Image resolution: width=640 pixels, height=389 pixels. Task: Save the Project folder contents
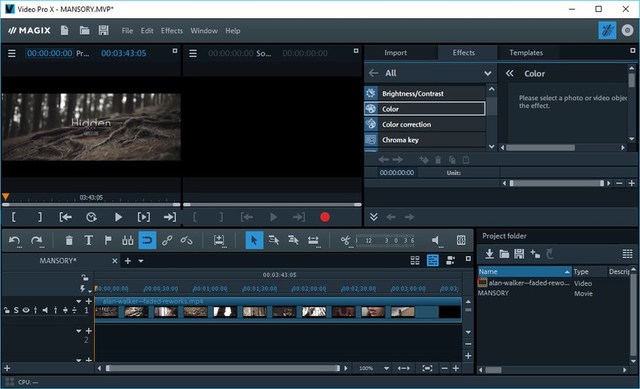(x=519, y=254)
